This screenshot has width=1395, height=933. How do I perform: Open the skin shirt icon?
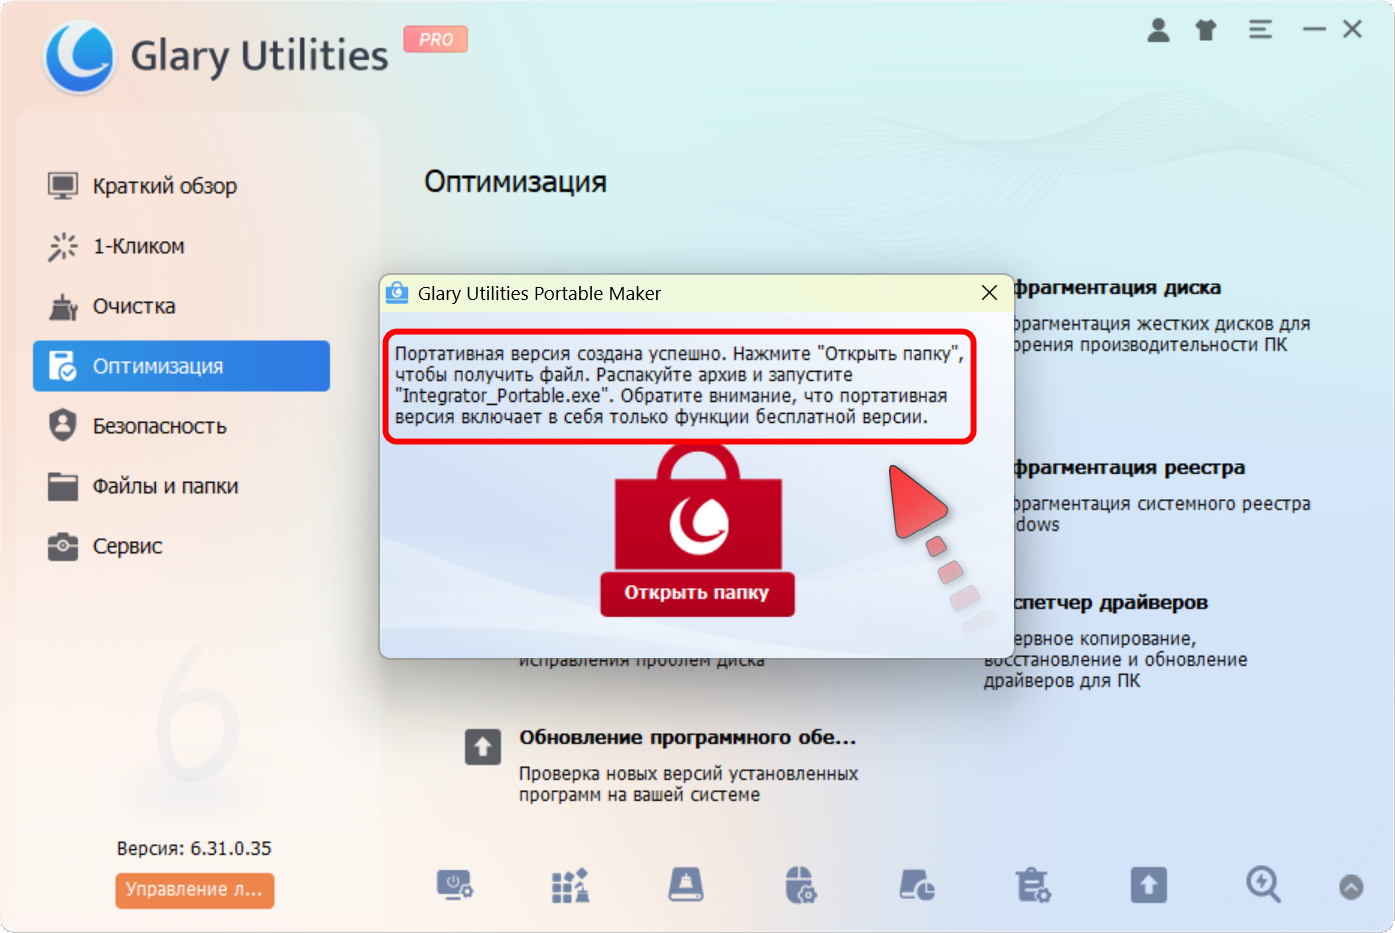click(1206, 30)
